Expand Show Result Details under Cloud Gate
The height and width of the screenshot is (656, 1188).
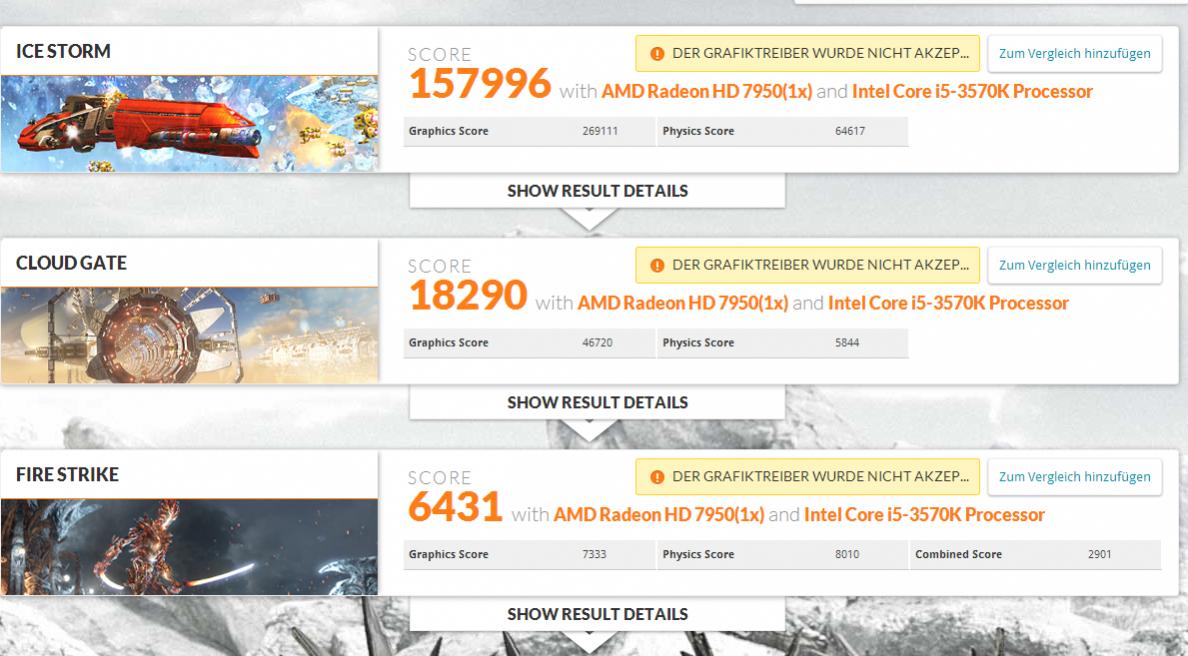(x=597, y=402)
